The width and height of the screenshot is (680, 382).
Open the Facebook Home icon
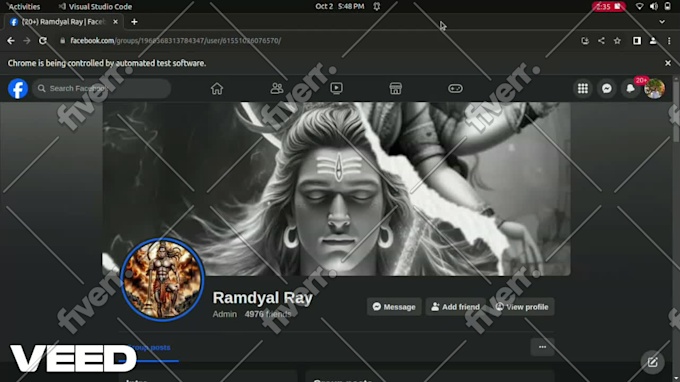point(217,88)
